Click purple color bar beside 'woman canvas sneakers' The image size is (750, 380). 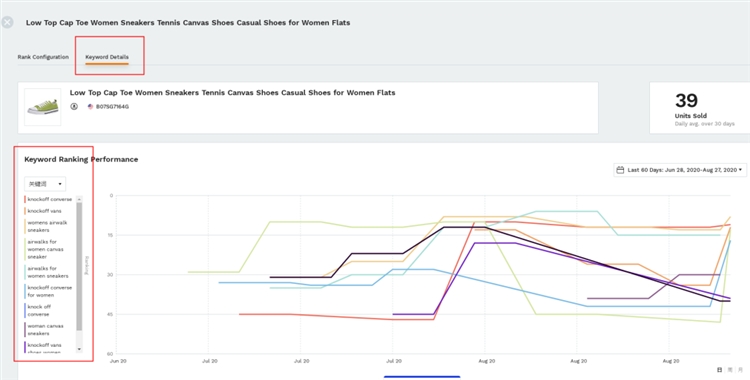point(25,330)
